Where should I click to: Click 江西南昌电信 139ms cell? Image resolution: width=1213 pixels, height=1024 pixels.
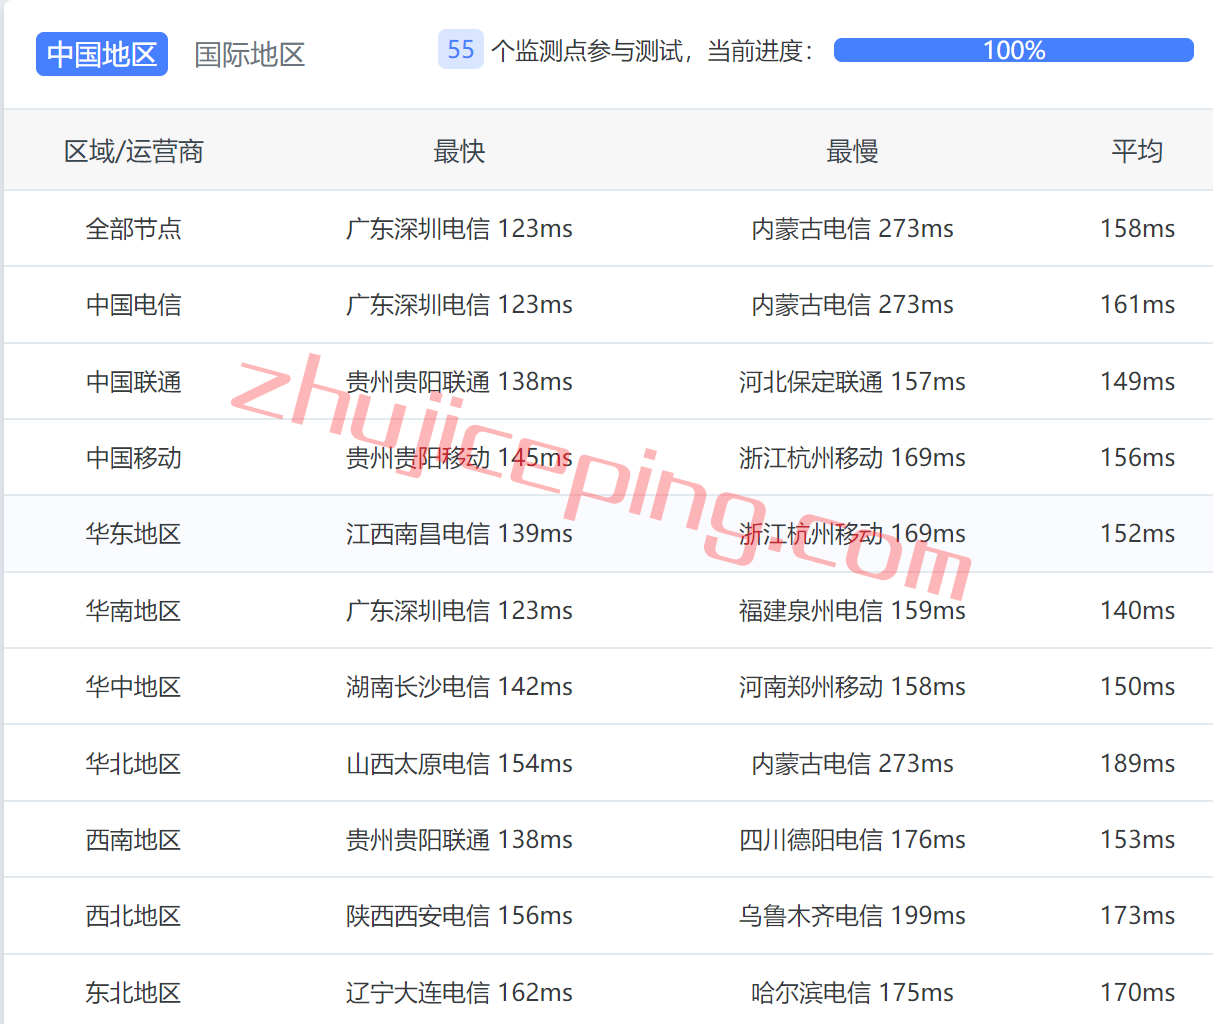click(x=459, y=533)
